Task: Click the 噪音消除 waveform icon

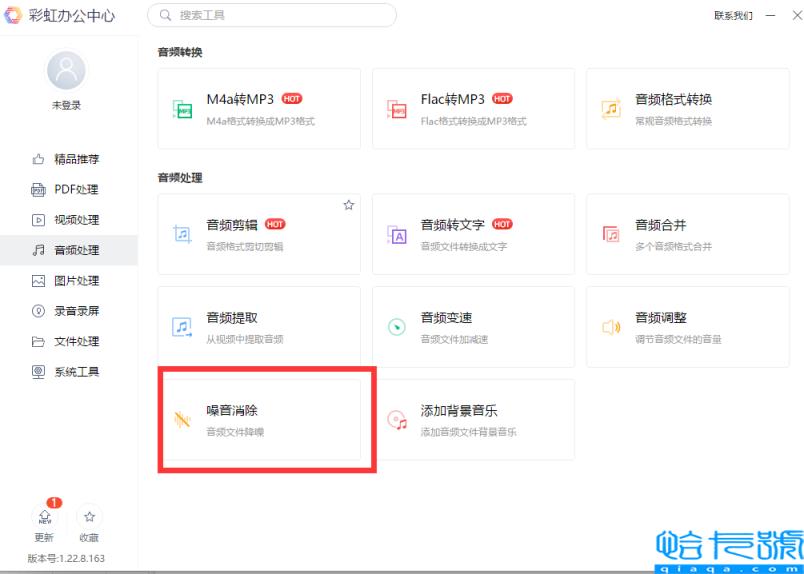Action: point(183,420)
